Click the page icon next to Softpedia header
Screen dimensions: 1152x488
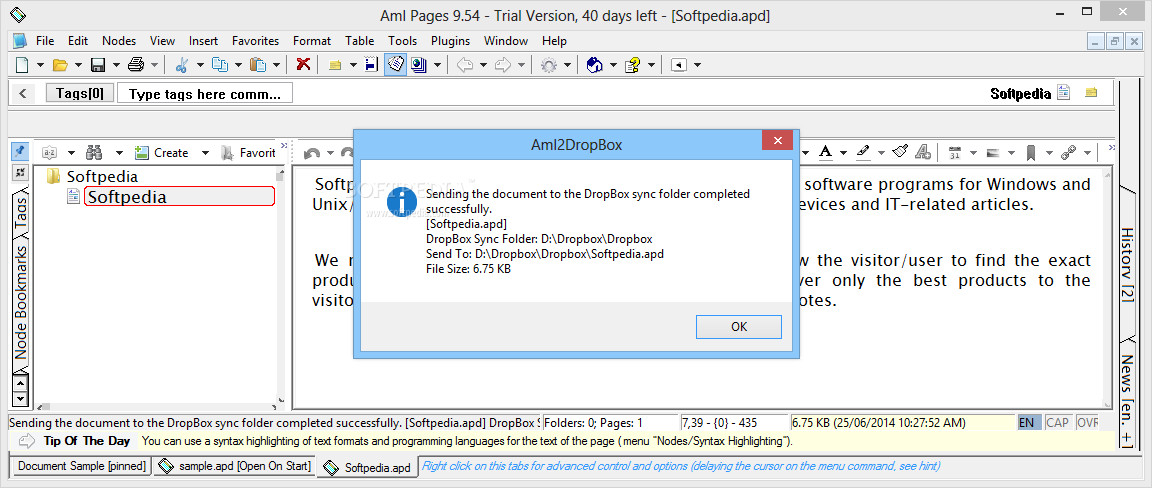(1063, 93)
